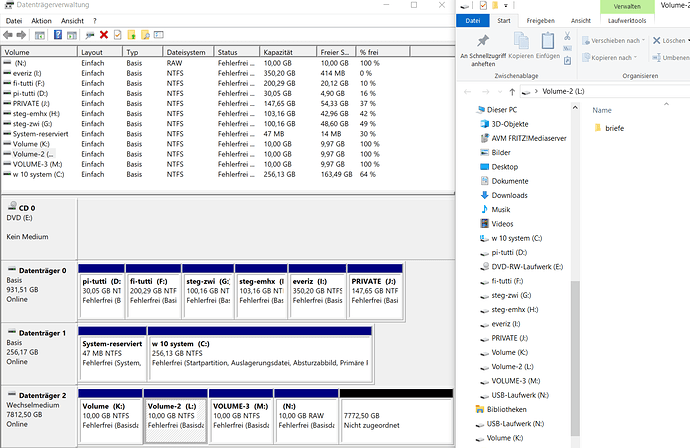Click the sort arrow above the Name column header
The height and width of the screenshot is (448, 690).
[666, 104]
